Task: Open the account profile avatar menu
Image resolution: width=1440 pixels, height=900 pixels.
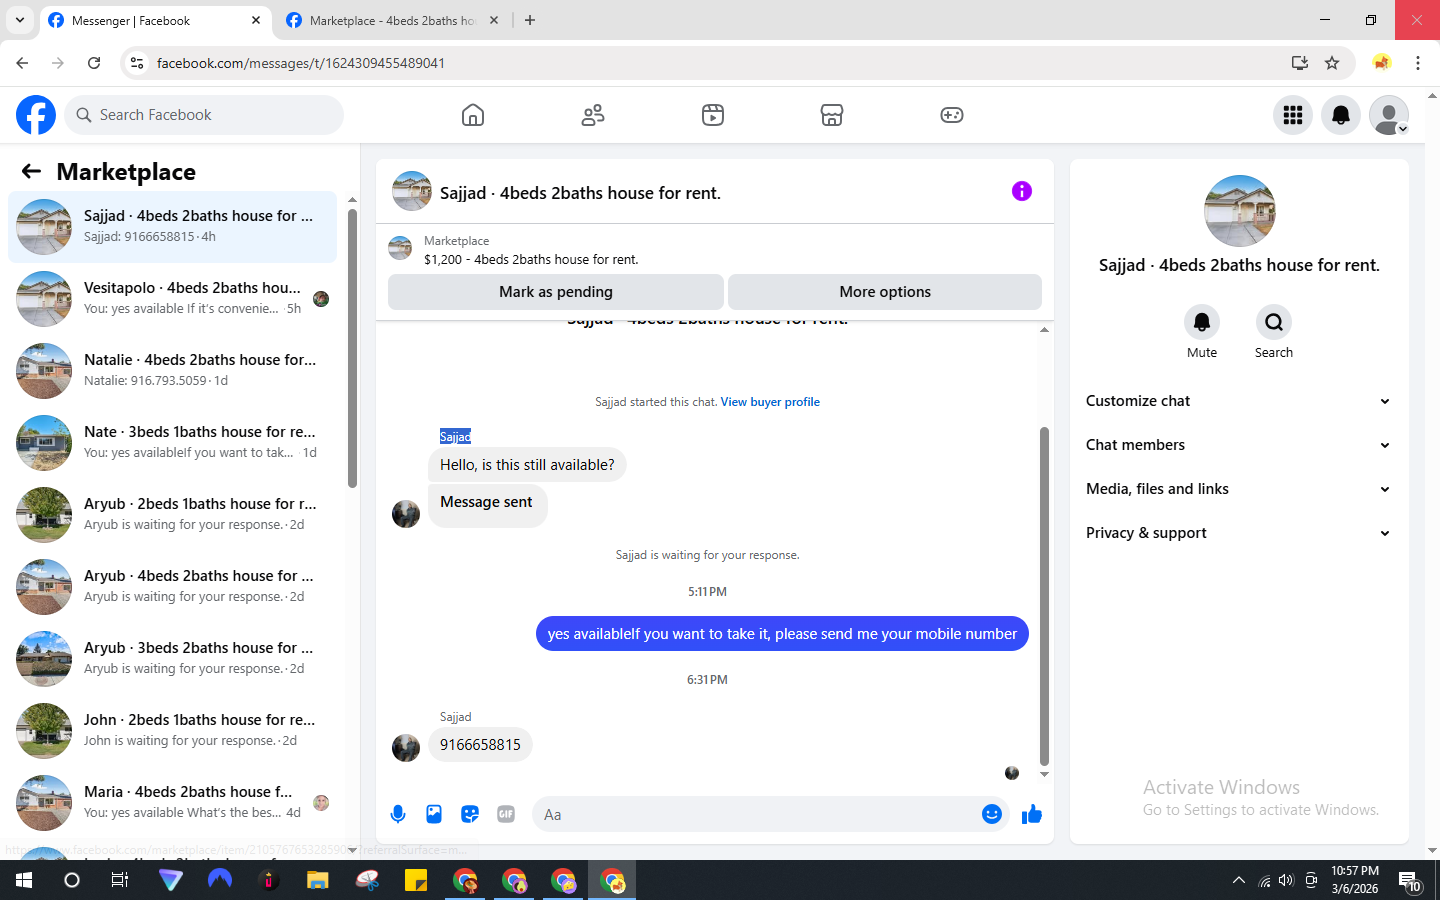Action: [1389, 115]
